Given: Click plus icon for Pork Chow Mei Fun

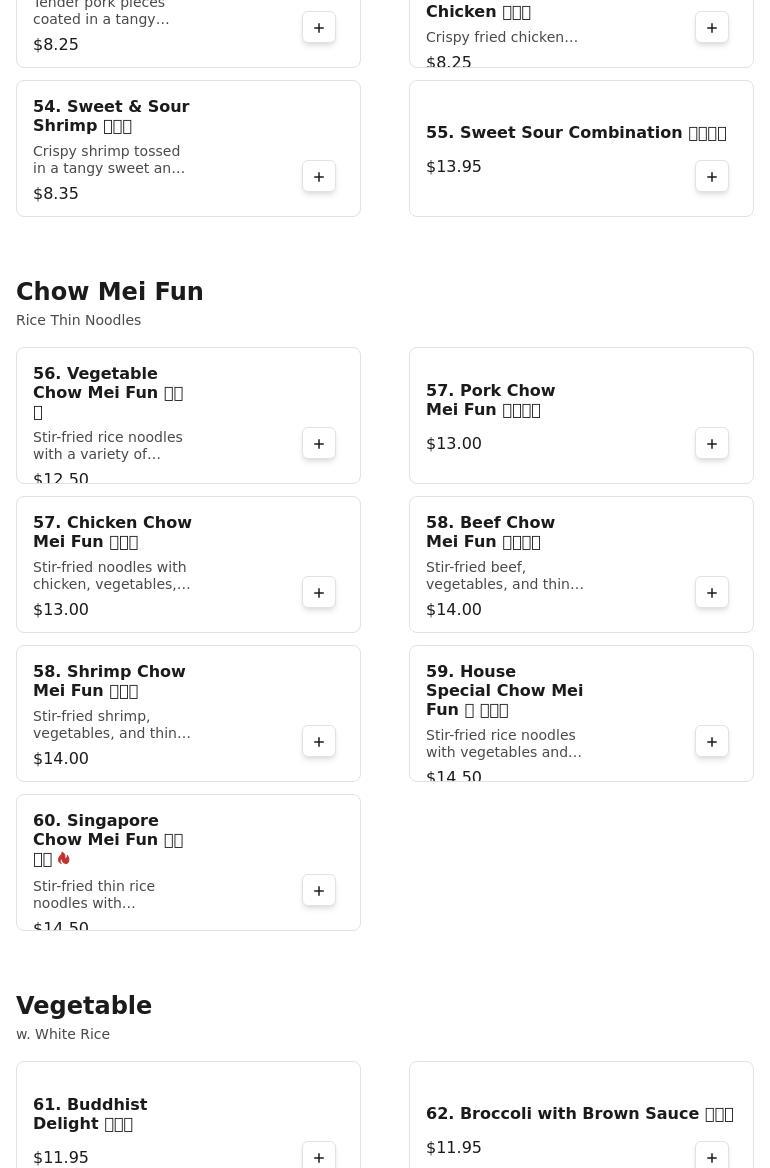Looking at the screenshot, I should point(712,444).
